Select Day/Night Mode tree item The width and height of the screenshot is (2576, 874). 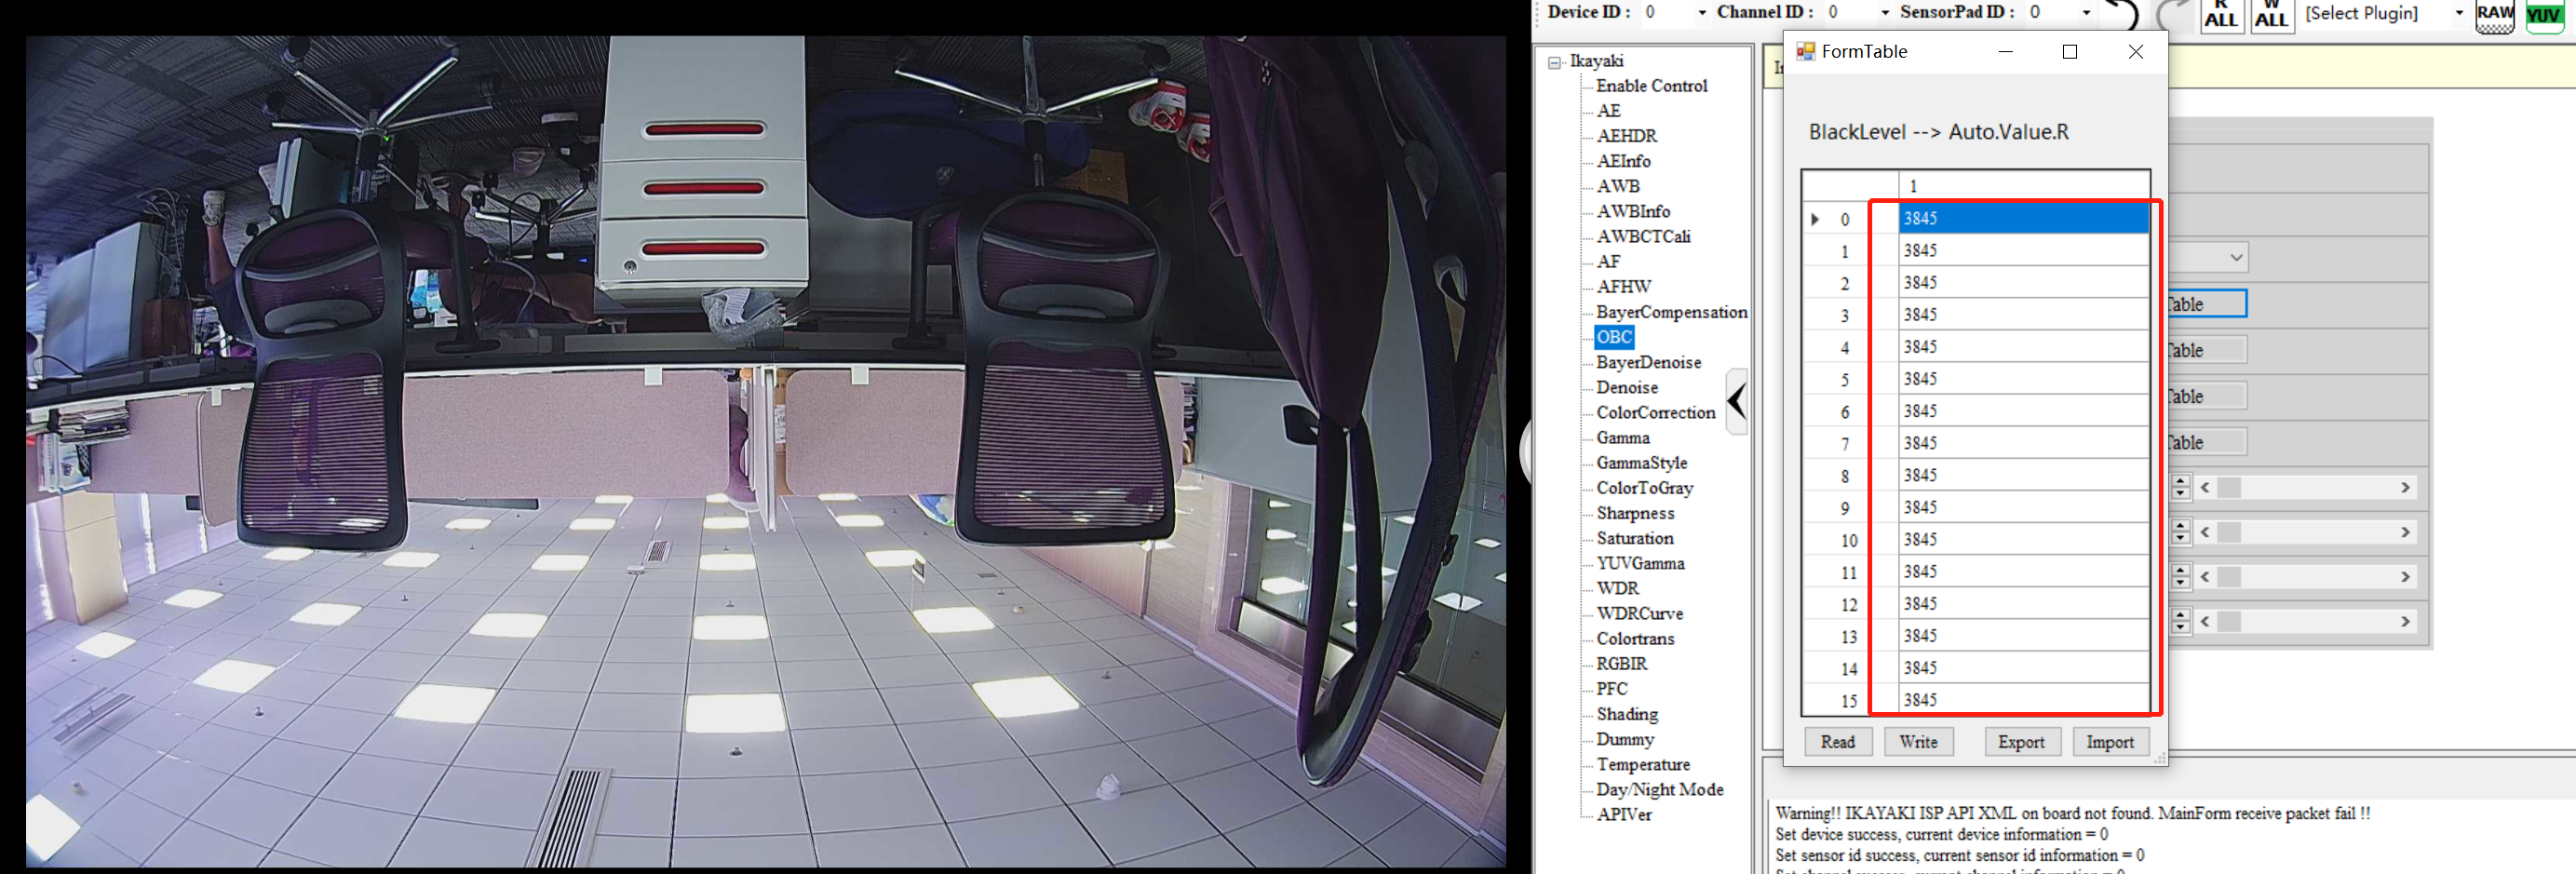[1659, 789]
